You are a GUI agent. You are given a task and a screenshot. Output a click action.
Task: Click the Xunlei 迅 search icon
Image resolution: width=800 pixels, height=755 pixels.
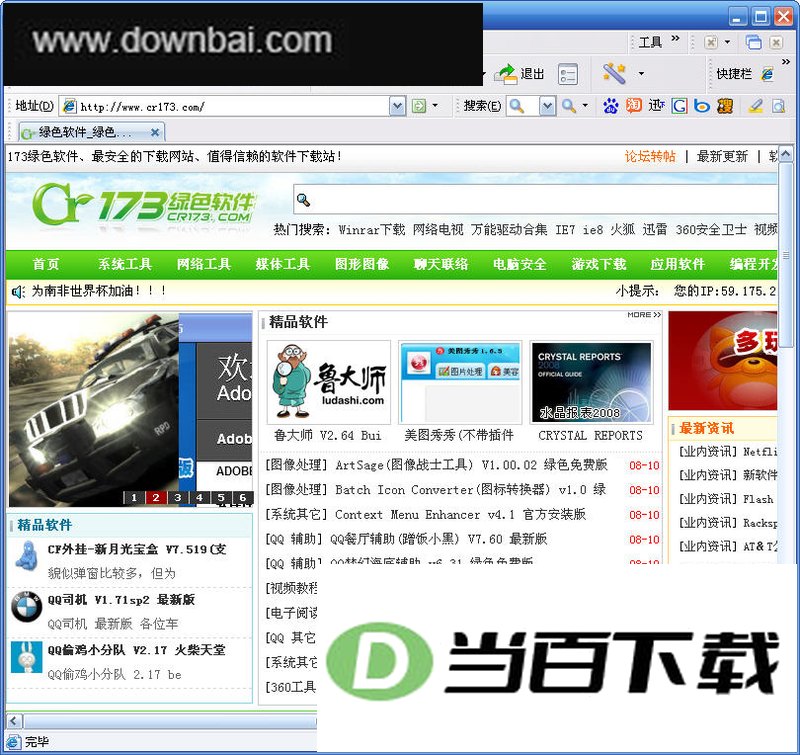(x=656, y=106)
